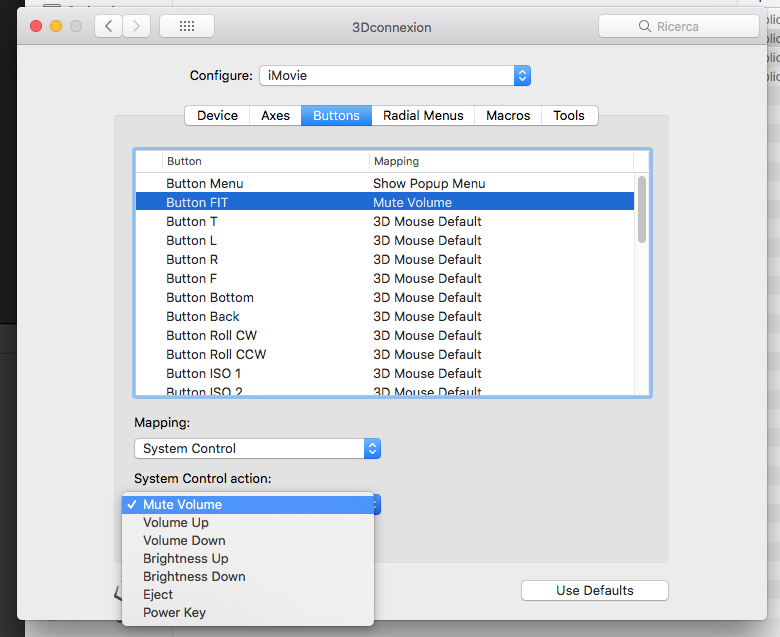780x637 pixels.
Task: Open the Radial Menus tab
Action: pyautogui.click(x=423, y=115)
